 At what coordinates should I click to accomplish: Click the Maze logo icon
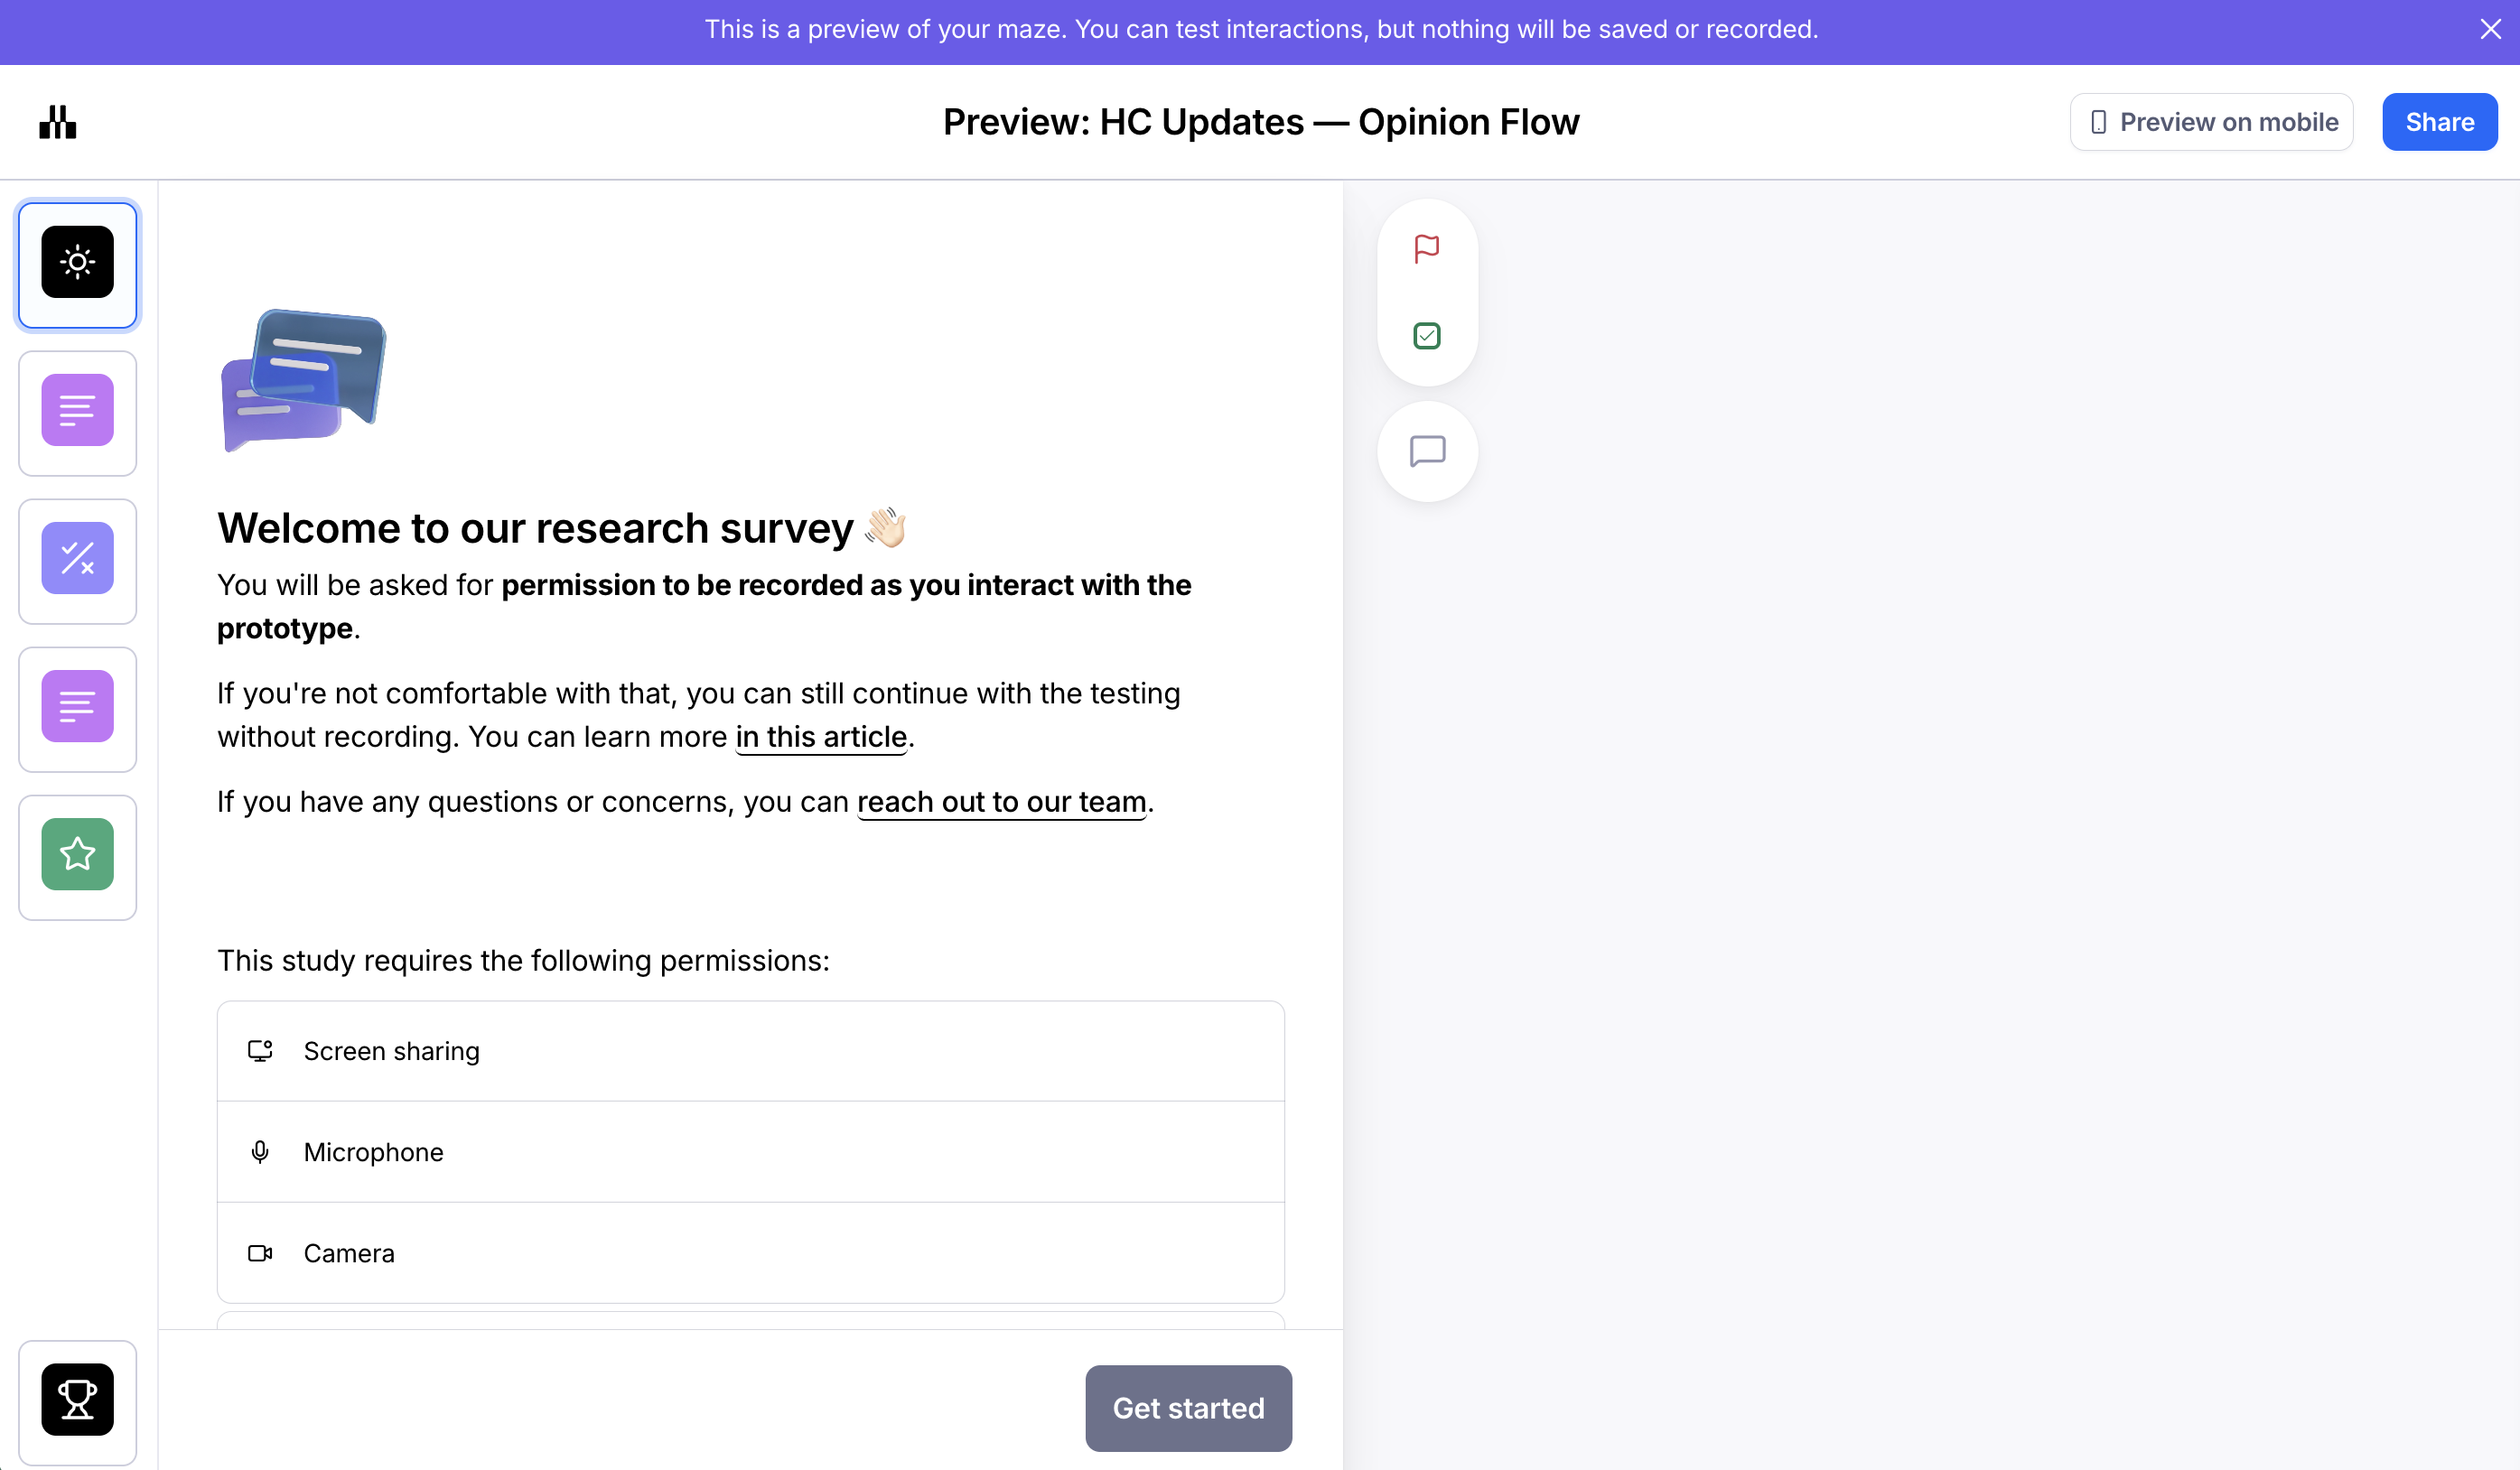click(x=58, y=122)
